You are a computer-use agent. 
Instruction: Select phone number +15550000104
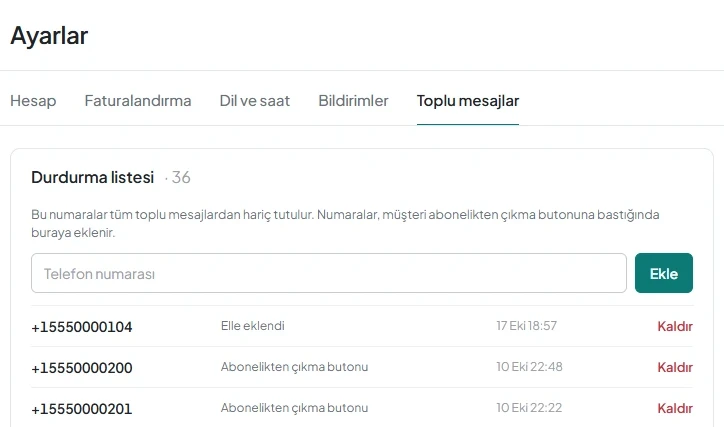point(82,327)
